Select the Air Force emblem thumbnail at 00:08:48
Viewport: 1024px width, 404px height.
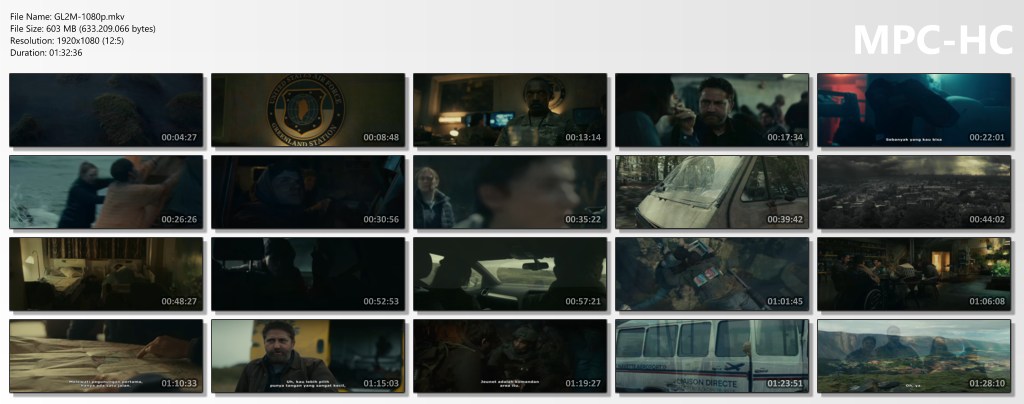coord(308,110)
